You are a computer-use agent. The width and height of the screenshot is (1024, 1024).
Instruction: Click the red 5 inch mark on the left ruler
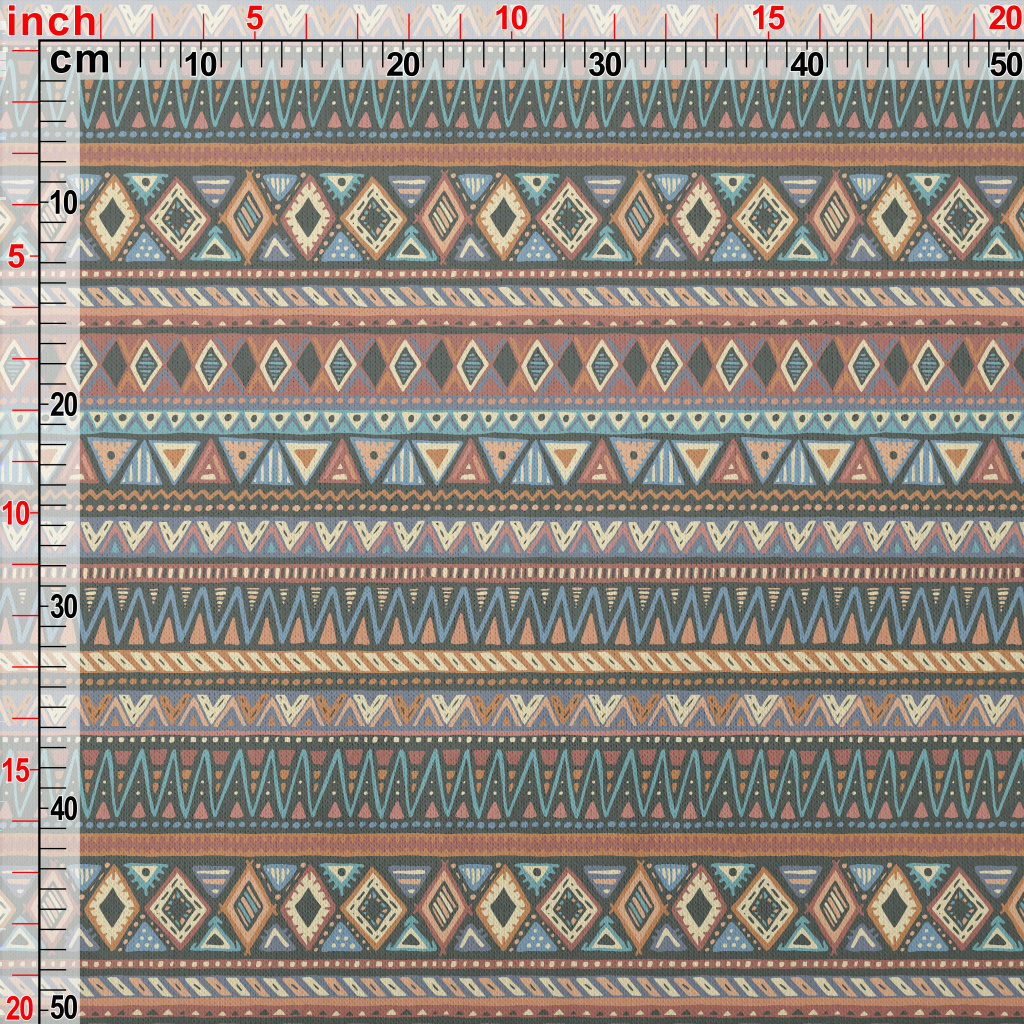(15, 257)
